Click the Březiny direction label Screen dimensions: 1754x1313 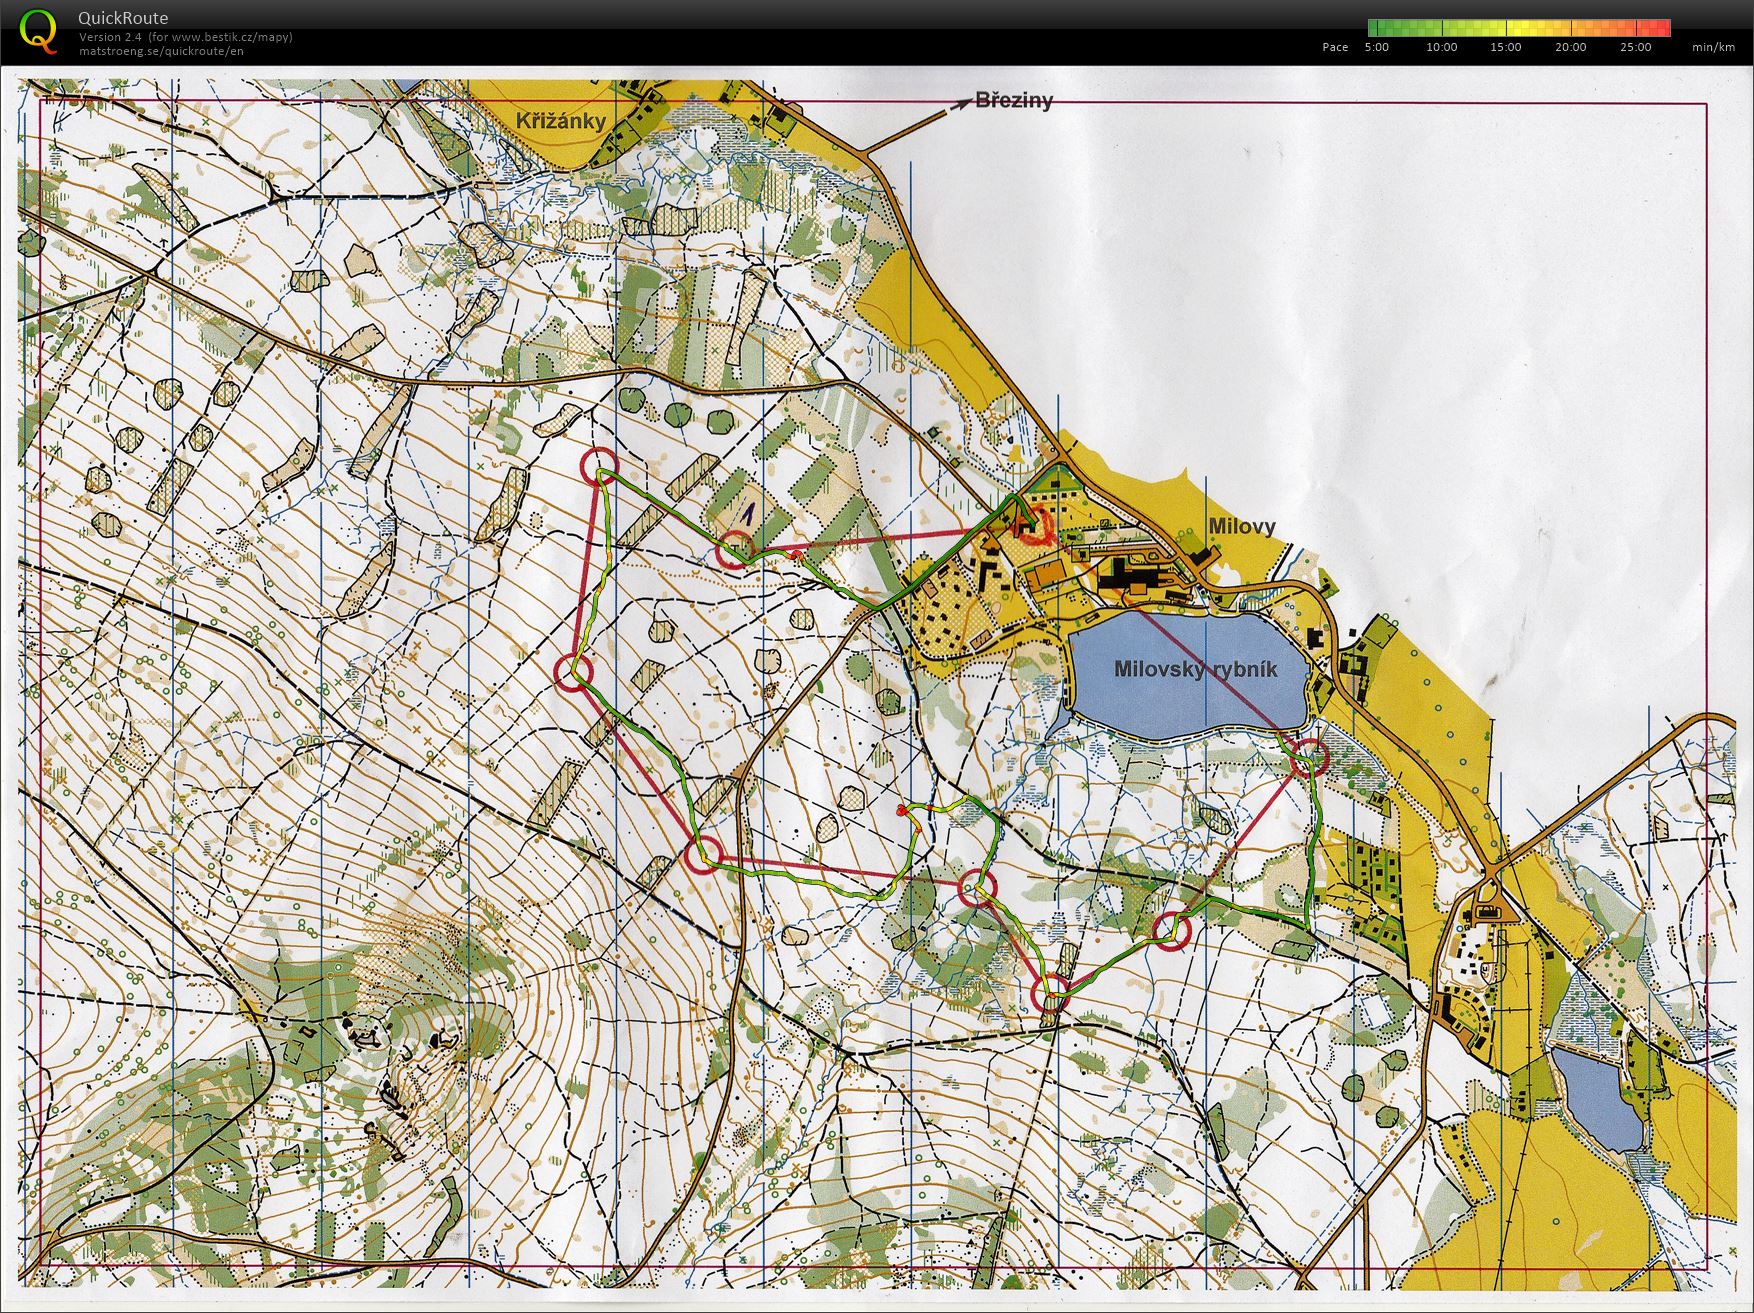click(x=1013, y=101)
